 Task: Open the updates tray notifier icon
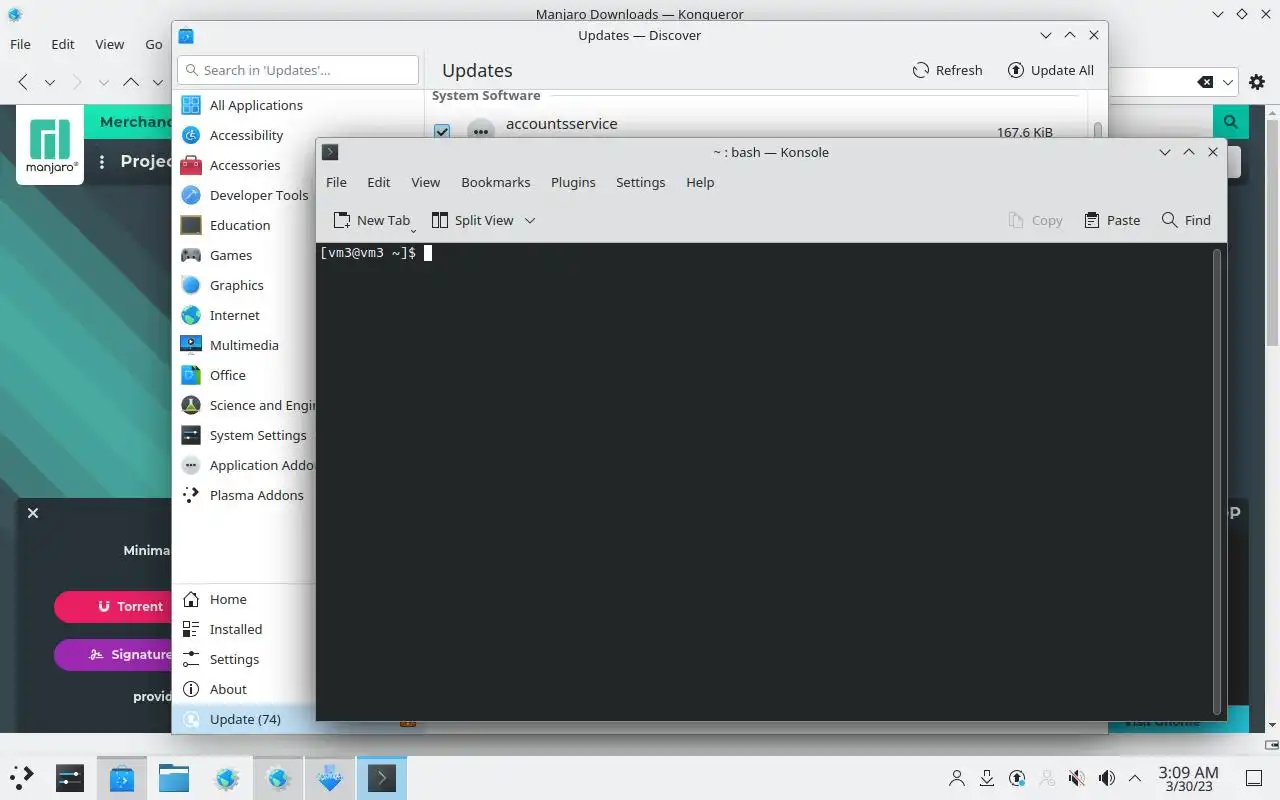tap(1017, 778)
